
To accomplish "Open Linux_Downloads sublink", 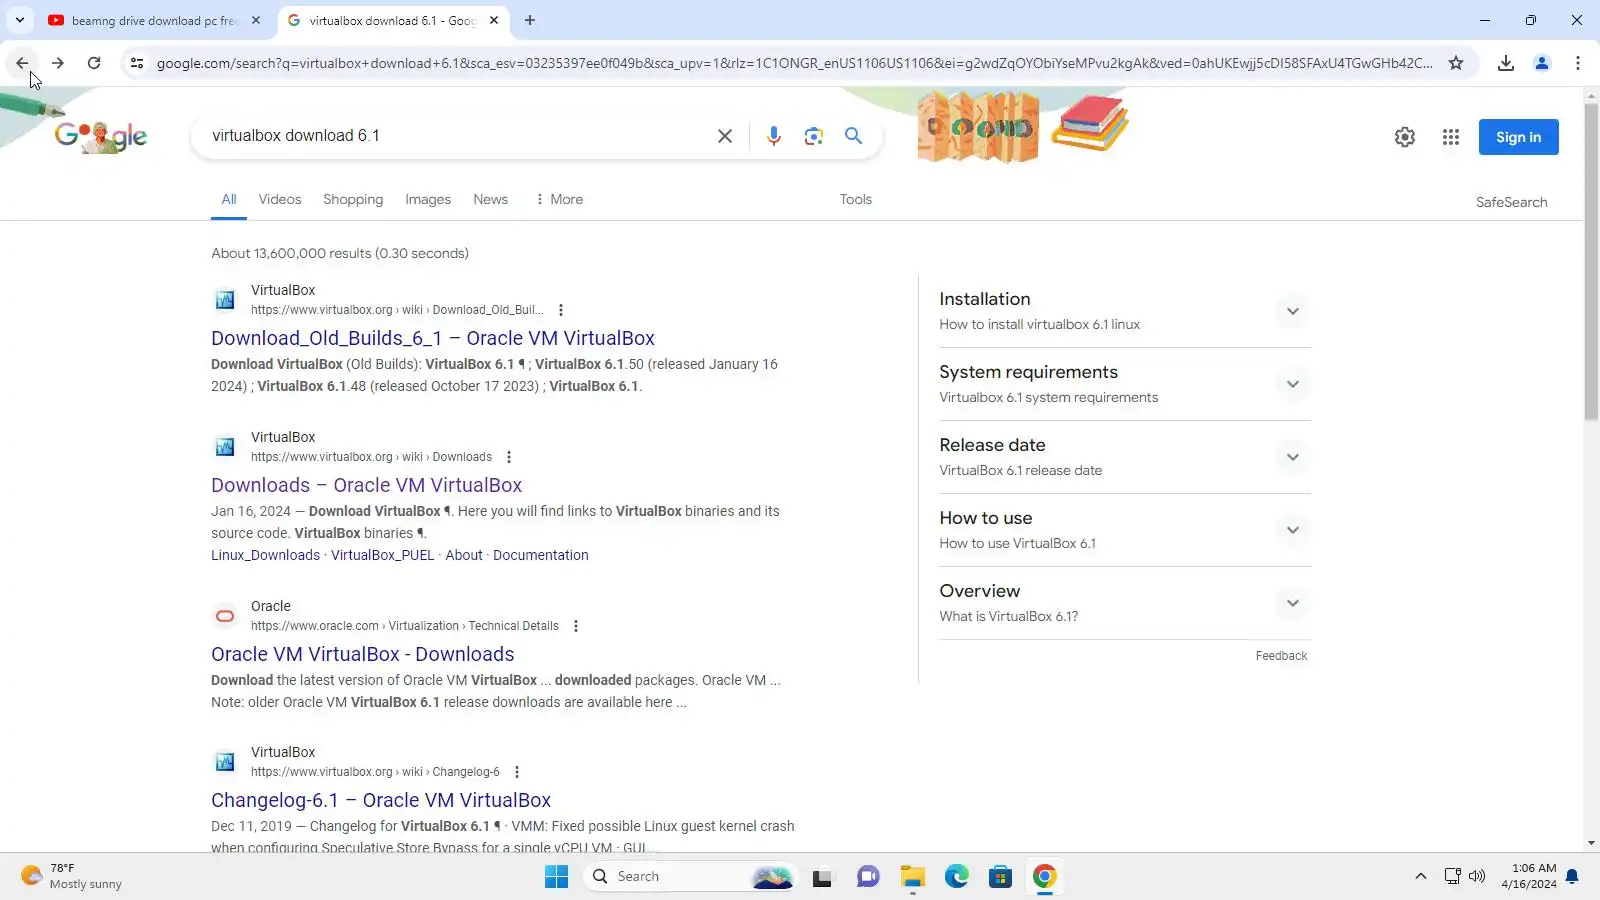I will [265, 555].
